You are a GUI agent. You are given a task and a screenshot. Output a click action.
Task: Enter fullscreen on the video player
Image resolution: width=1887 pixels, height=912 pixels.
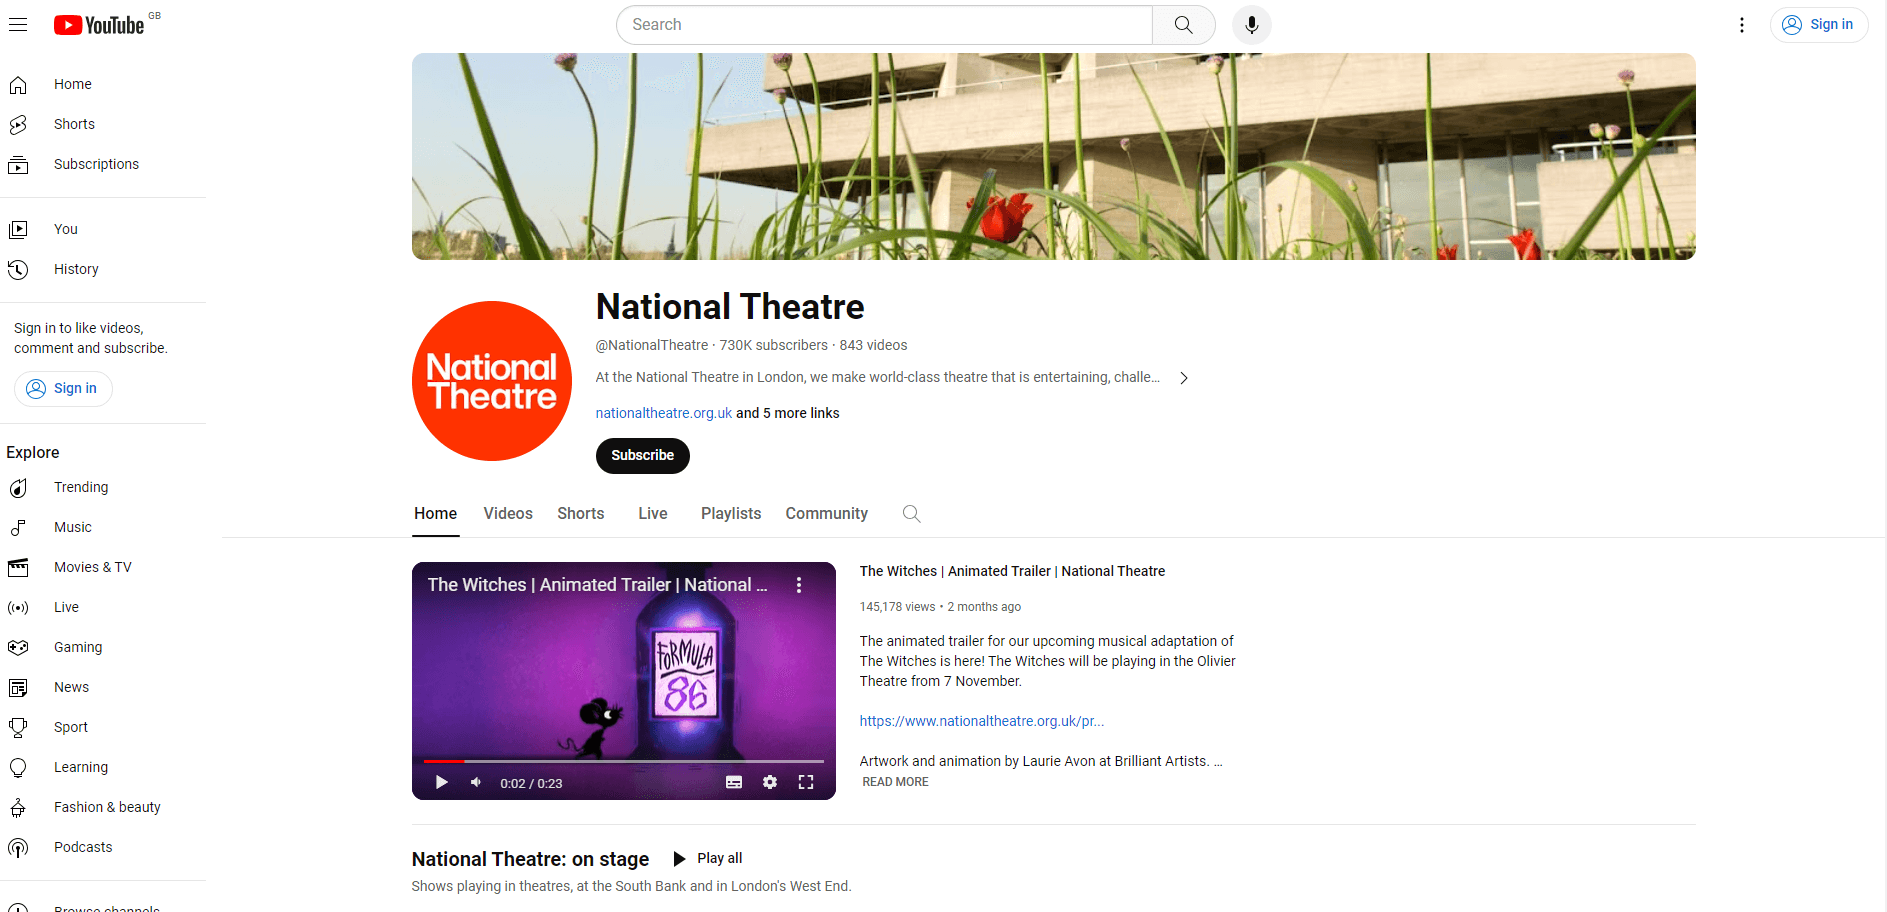[806, 782]
